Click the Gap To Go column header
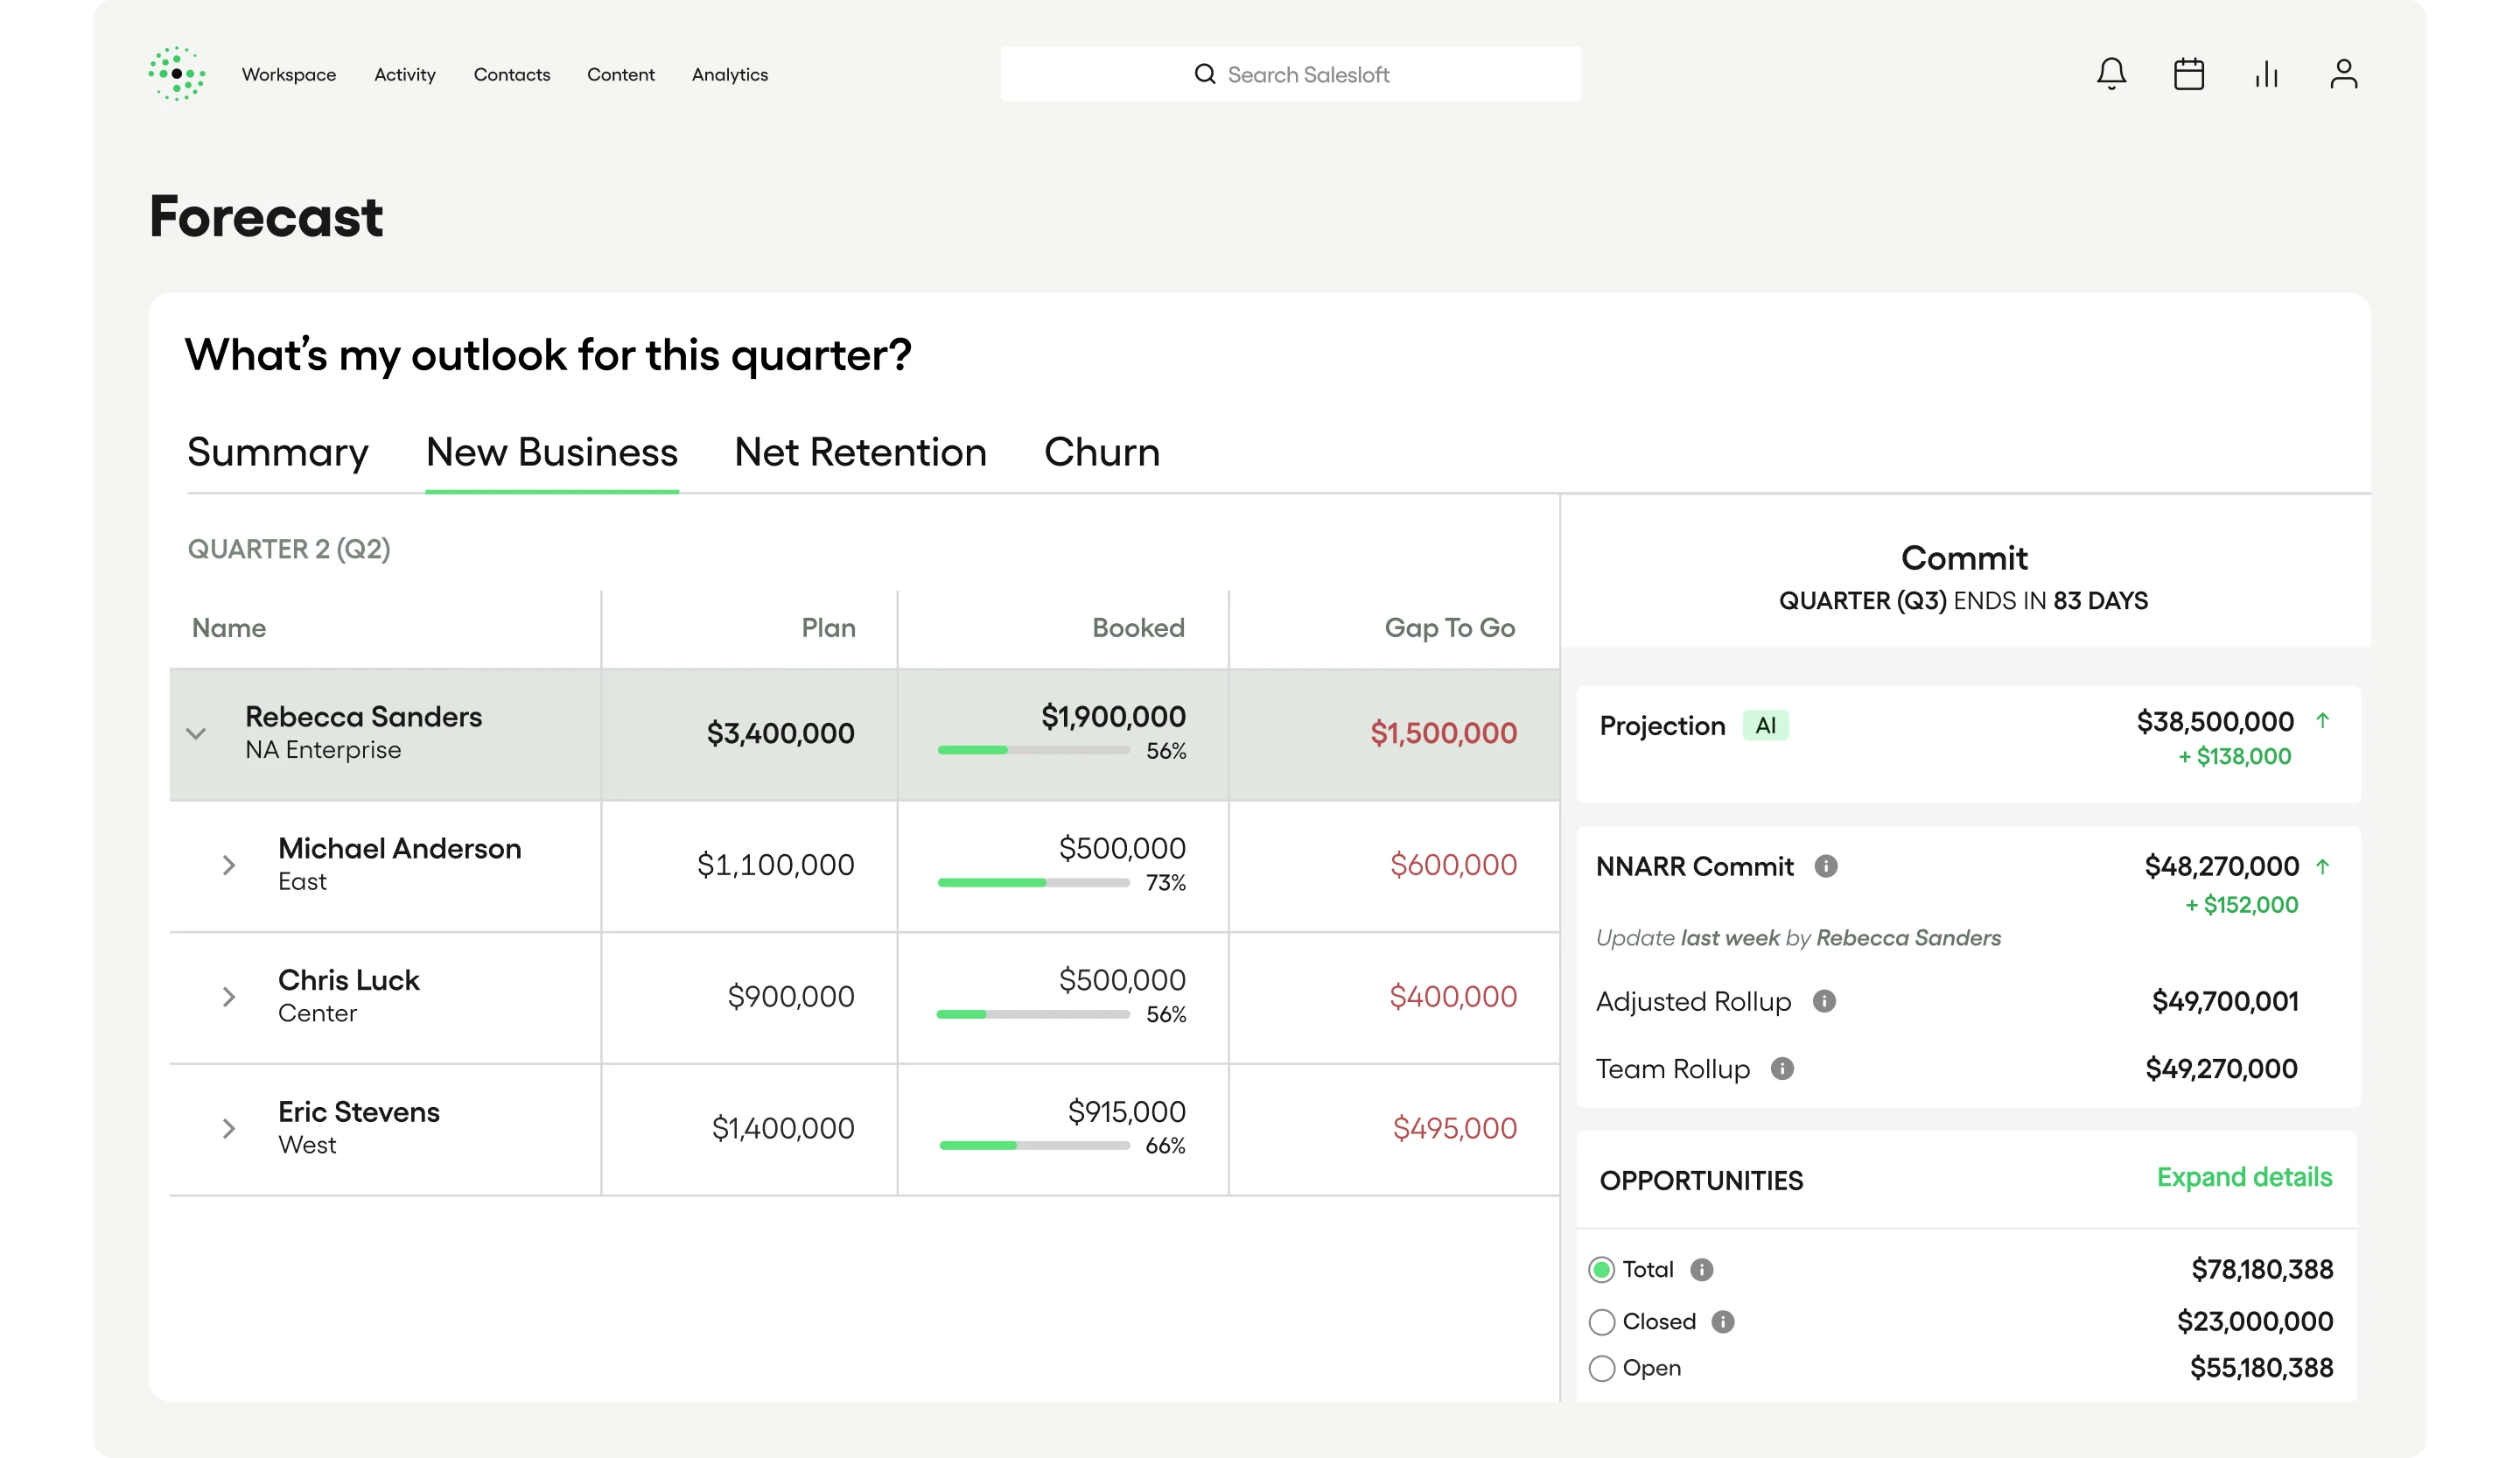Screen dimensions: 2520x1458 (1449, 628)
